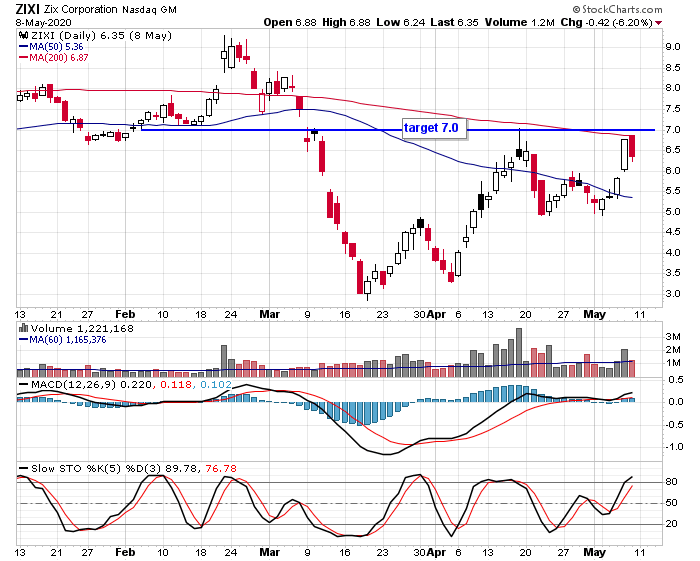
Task: Click the MA(50) 5.36 legend entry
Action: coord(51,47)
